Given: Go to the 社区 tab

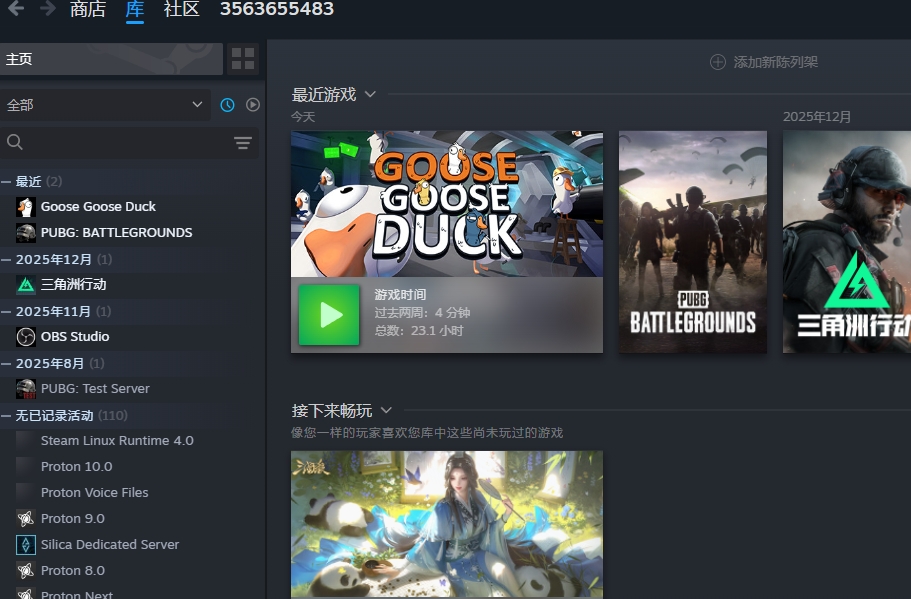Looking at the screenshot, I should [181, 10].
